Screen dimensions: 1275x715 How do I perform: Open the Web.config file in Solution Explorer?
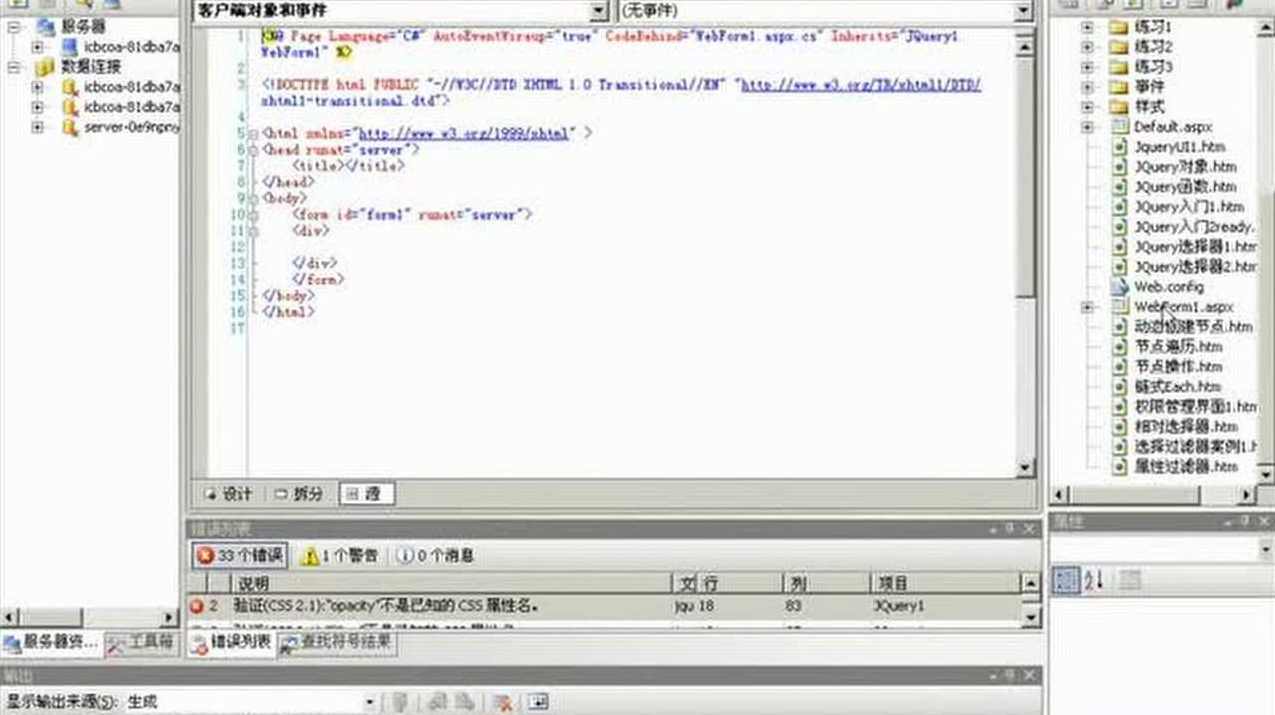tap(1169, 287)
